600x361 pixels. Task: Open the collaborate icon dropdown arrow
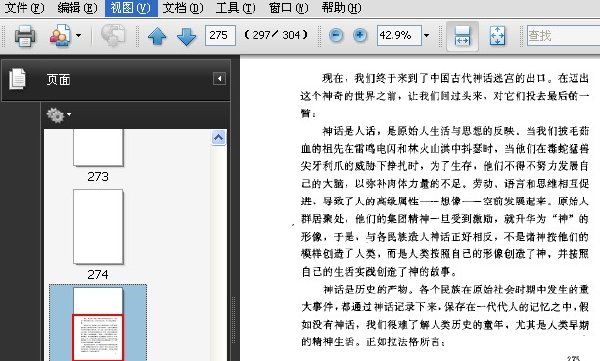tap(78, 36)
